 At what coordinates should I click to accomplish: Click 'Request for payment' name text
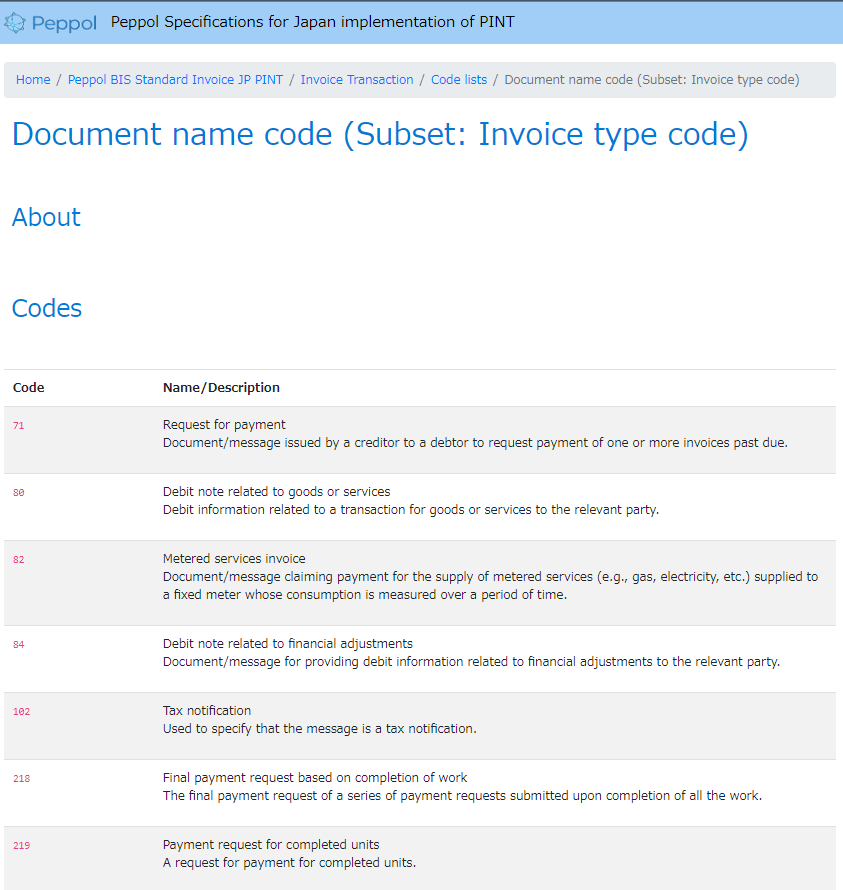pyautogui.click(x=224, y=425)
